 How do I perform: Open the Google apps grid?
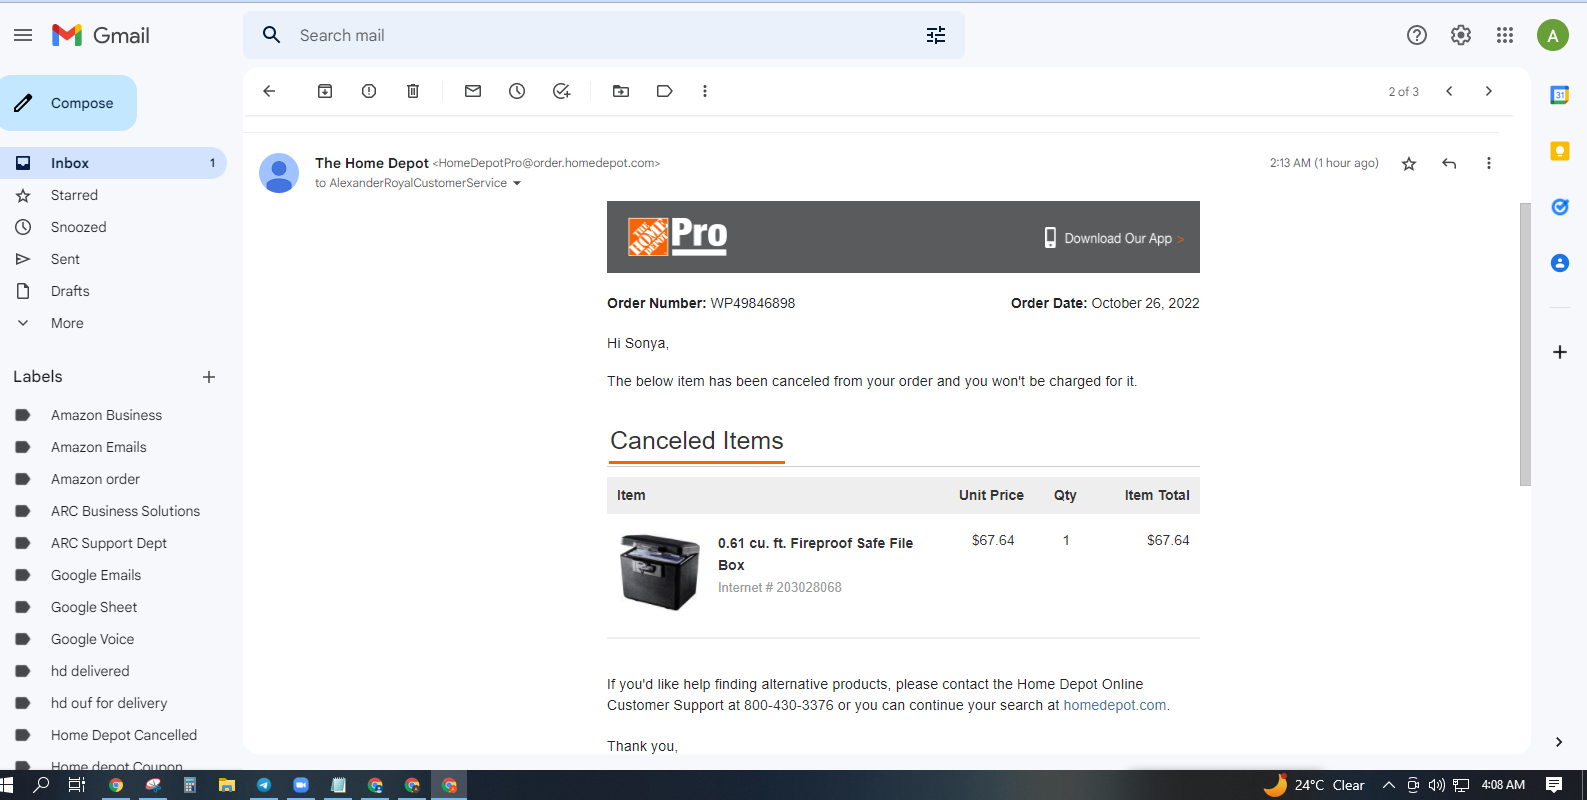[x=1505, y=35]
